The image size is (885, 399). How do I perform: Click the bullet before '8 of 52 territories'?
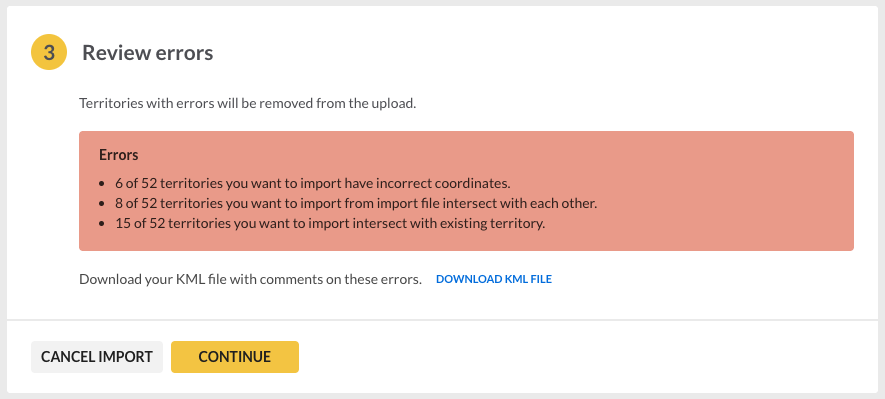tap(102, 204)
